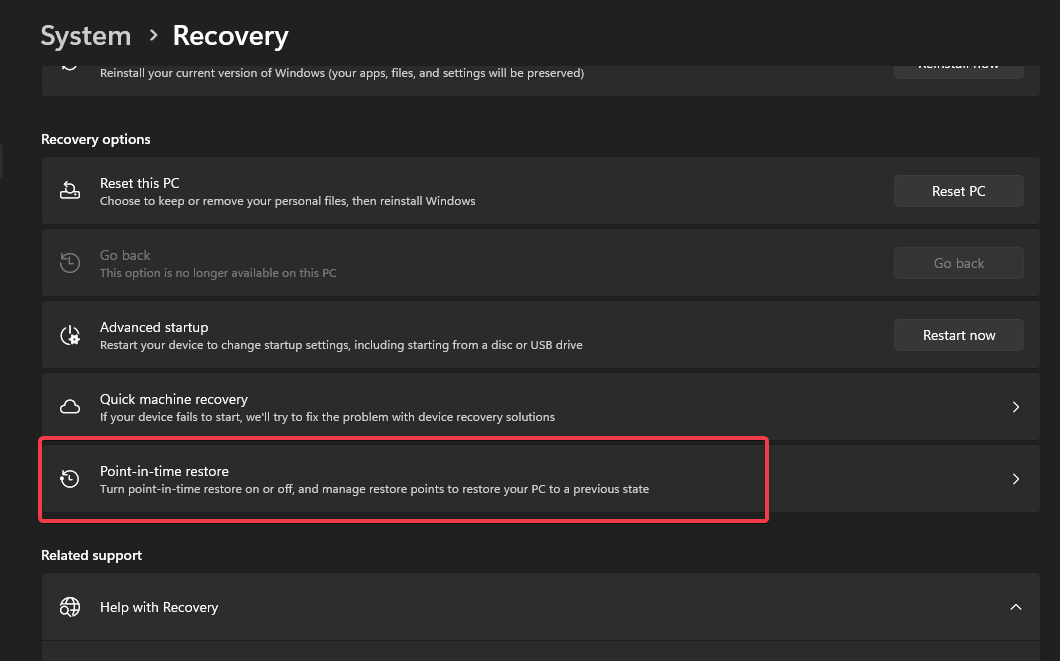The image size is (1060, 661).
Task: Click the greyed-out Go back history icon
Action: click(70, 263)
